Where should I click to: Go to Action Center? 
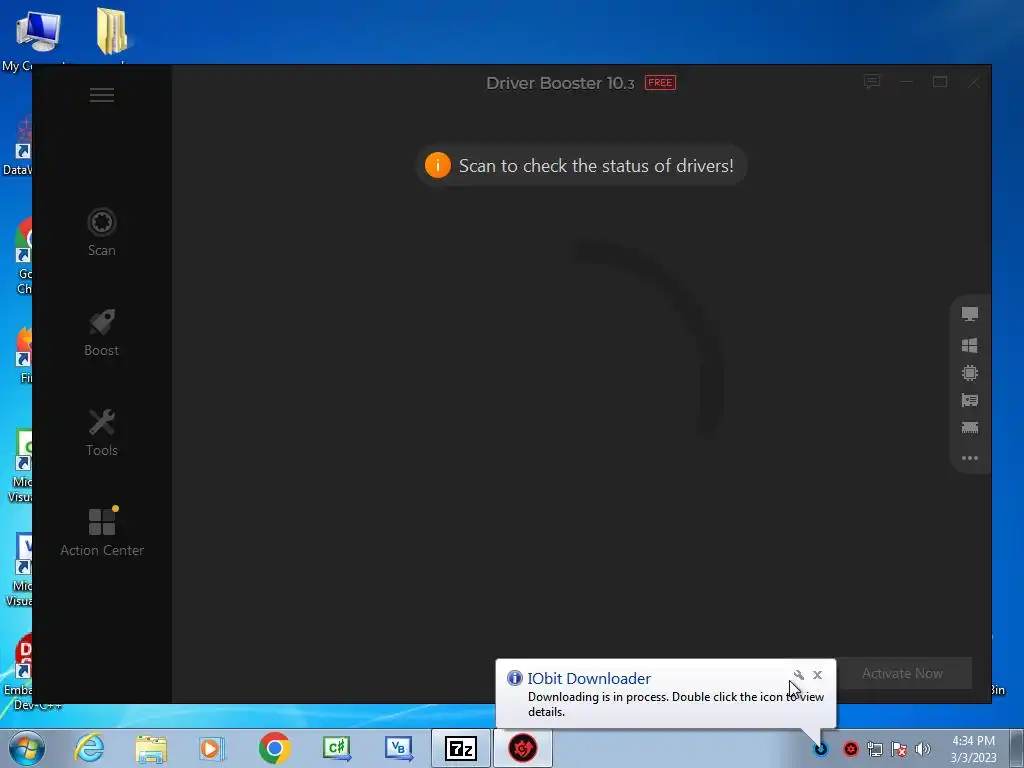point(102,532)
